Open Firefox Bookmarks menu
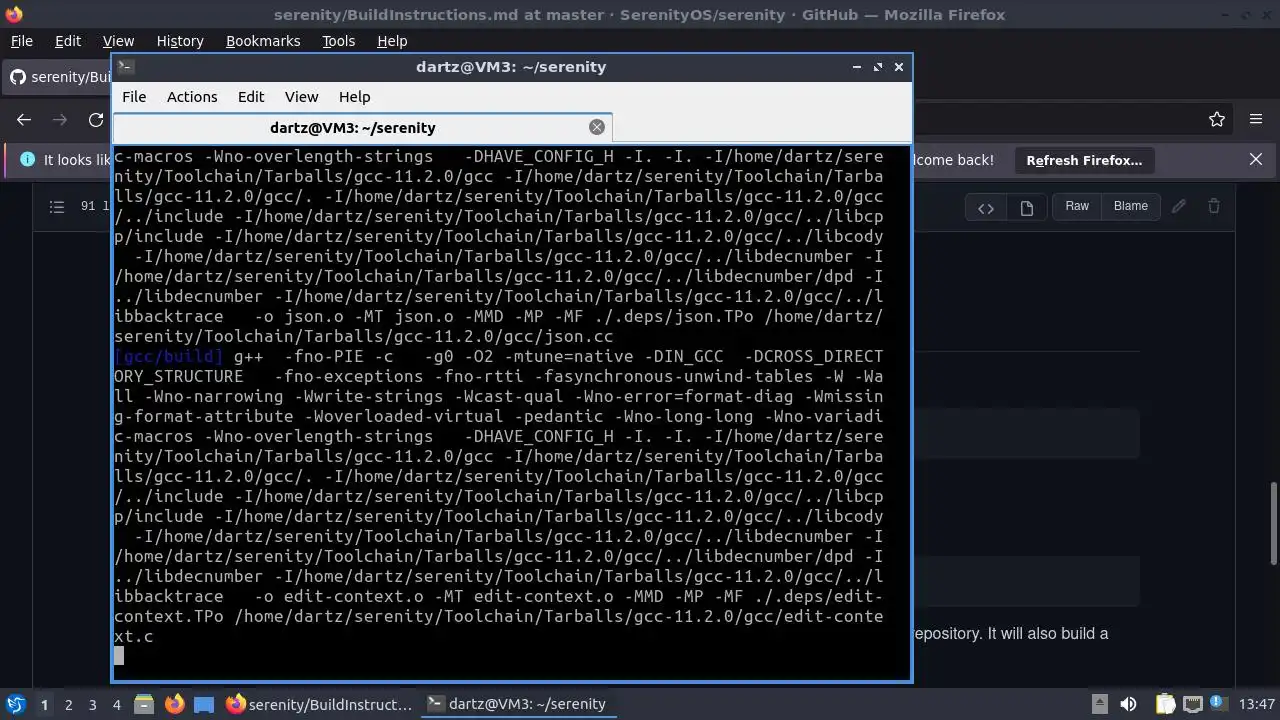This screenshot has width=1280, height=720. coord(263,41)
